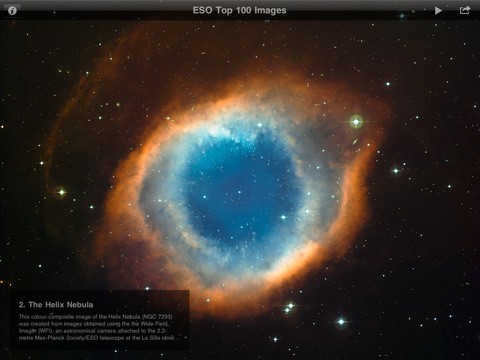The height and width of the screenshot is (360, 480).
Task: Click the bright green-haloed star beside the nebula
Action: tap(356, 122)
